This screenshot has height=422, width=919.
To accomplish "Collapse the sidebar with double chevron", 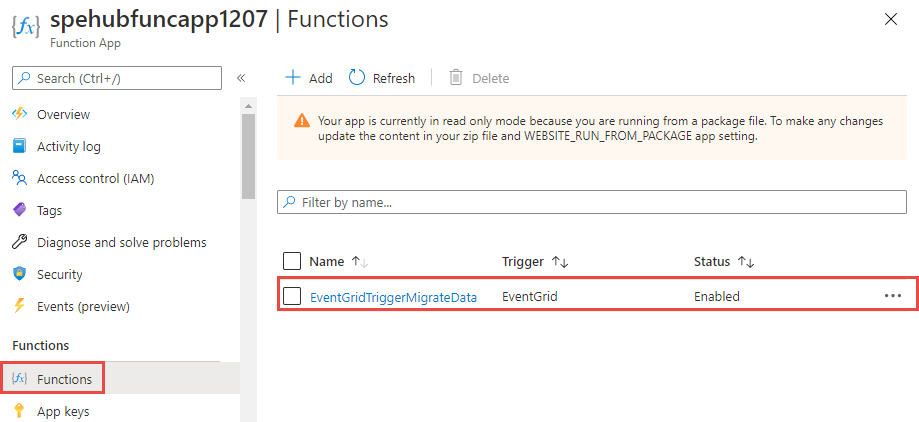I will [x=241, y=78].
